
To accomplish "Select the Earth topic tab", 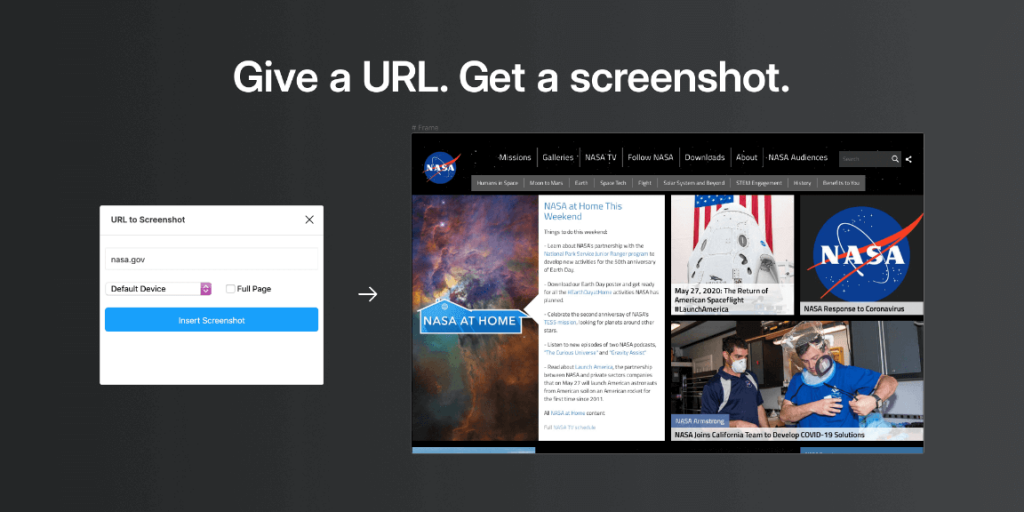I will tap(581, 183).
